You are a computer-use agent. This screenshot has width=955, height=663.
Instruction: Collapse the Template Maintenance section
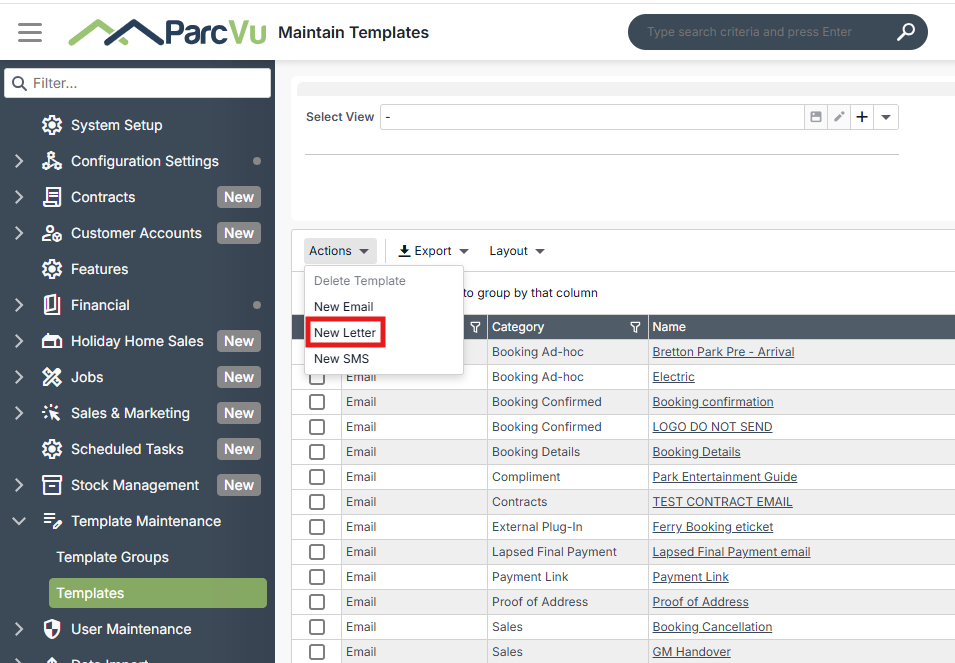[x=19, y=521]
